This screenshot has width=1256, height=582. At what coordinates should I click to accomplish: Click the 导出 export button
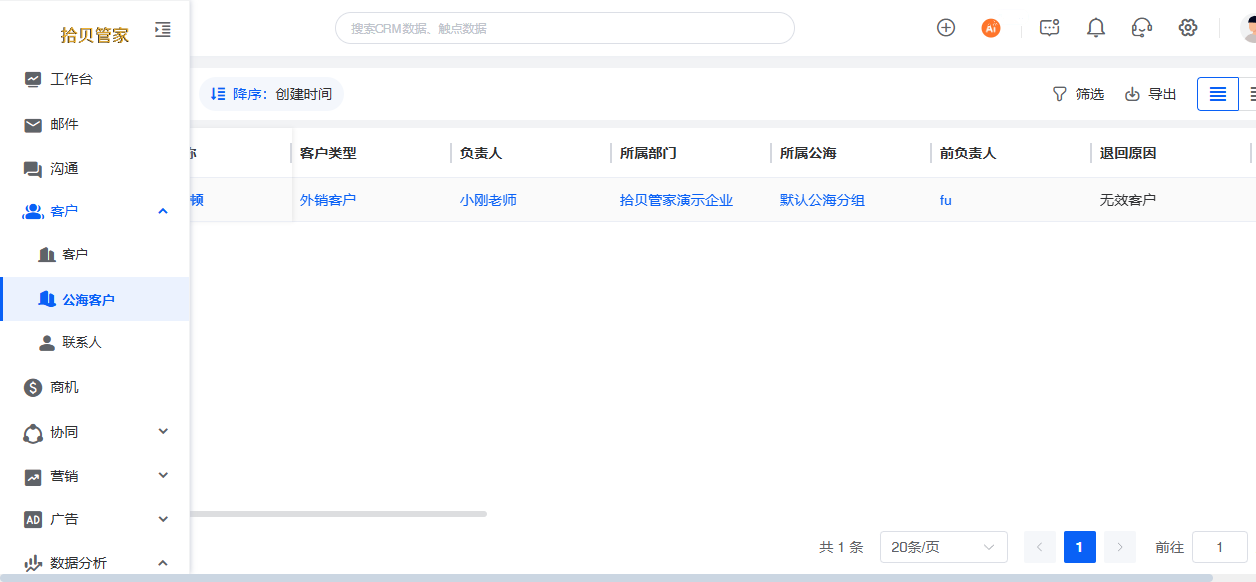click(1151, 94)
